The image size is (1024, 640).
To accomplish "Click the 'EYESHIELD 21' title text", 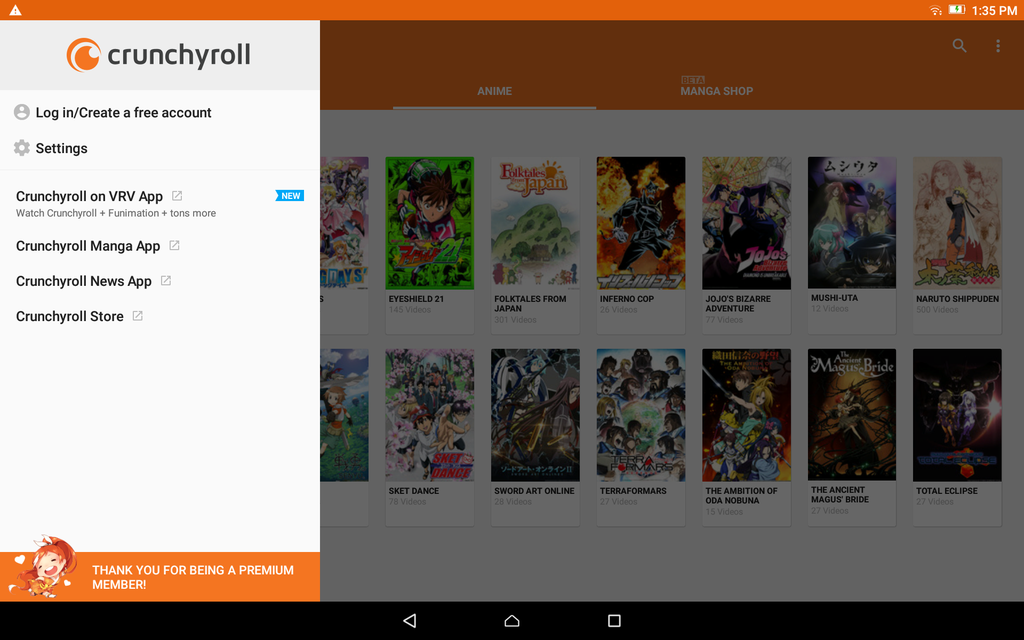I will 416,299.
